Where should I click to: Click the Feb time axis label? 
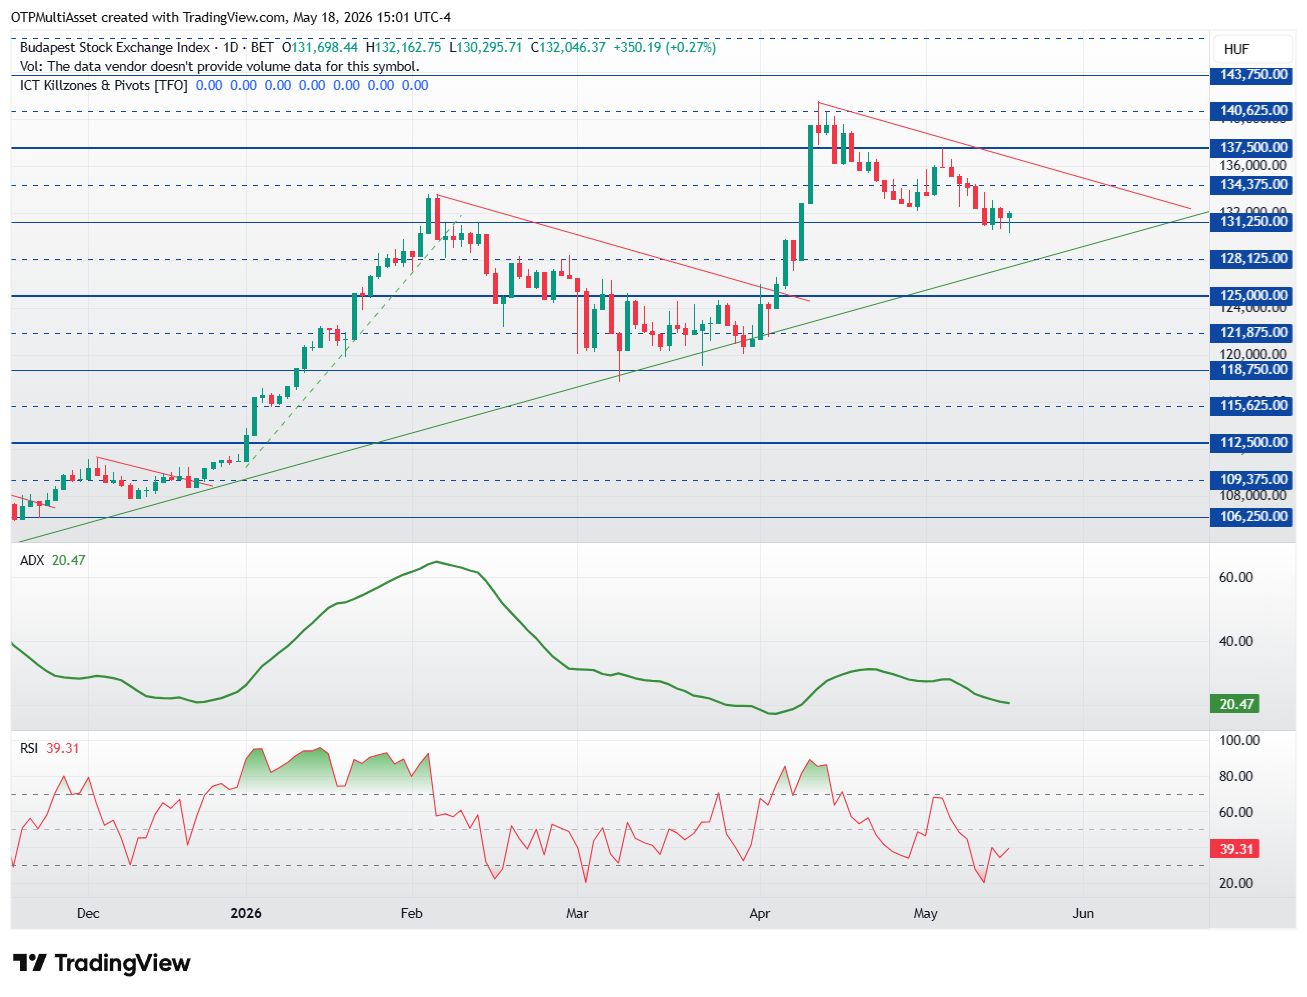point(411,913)
